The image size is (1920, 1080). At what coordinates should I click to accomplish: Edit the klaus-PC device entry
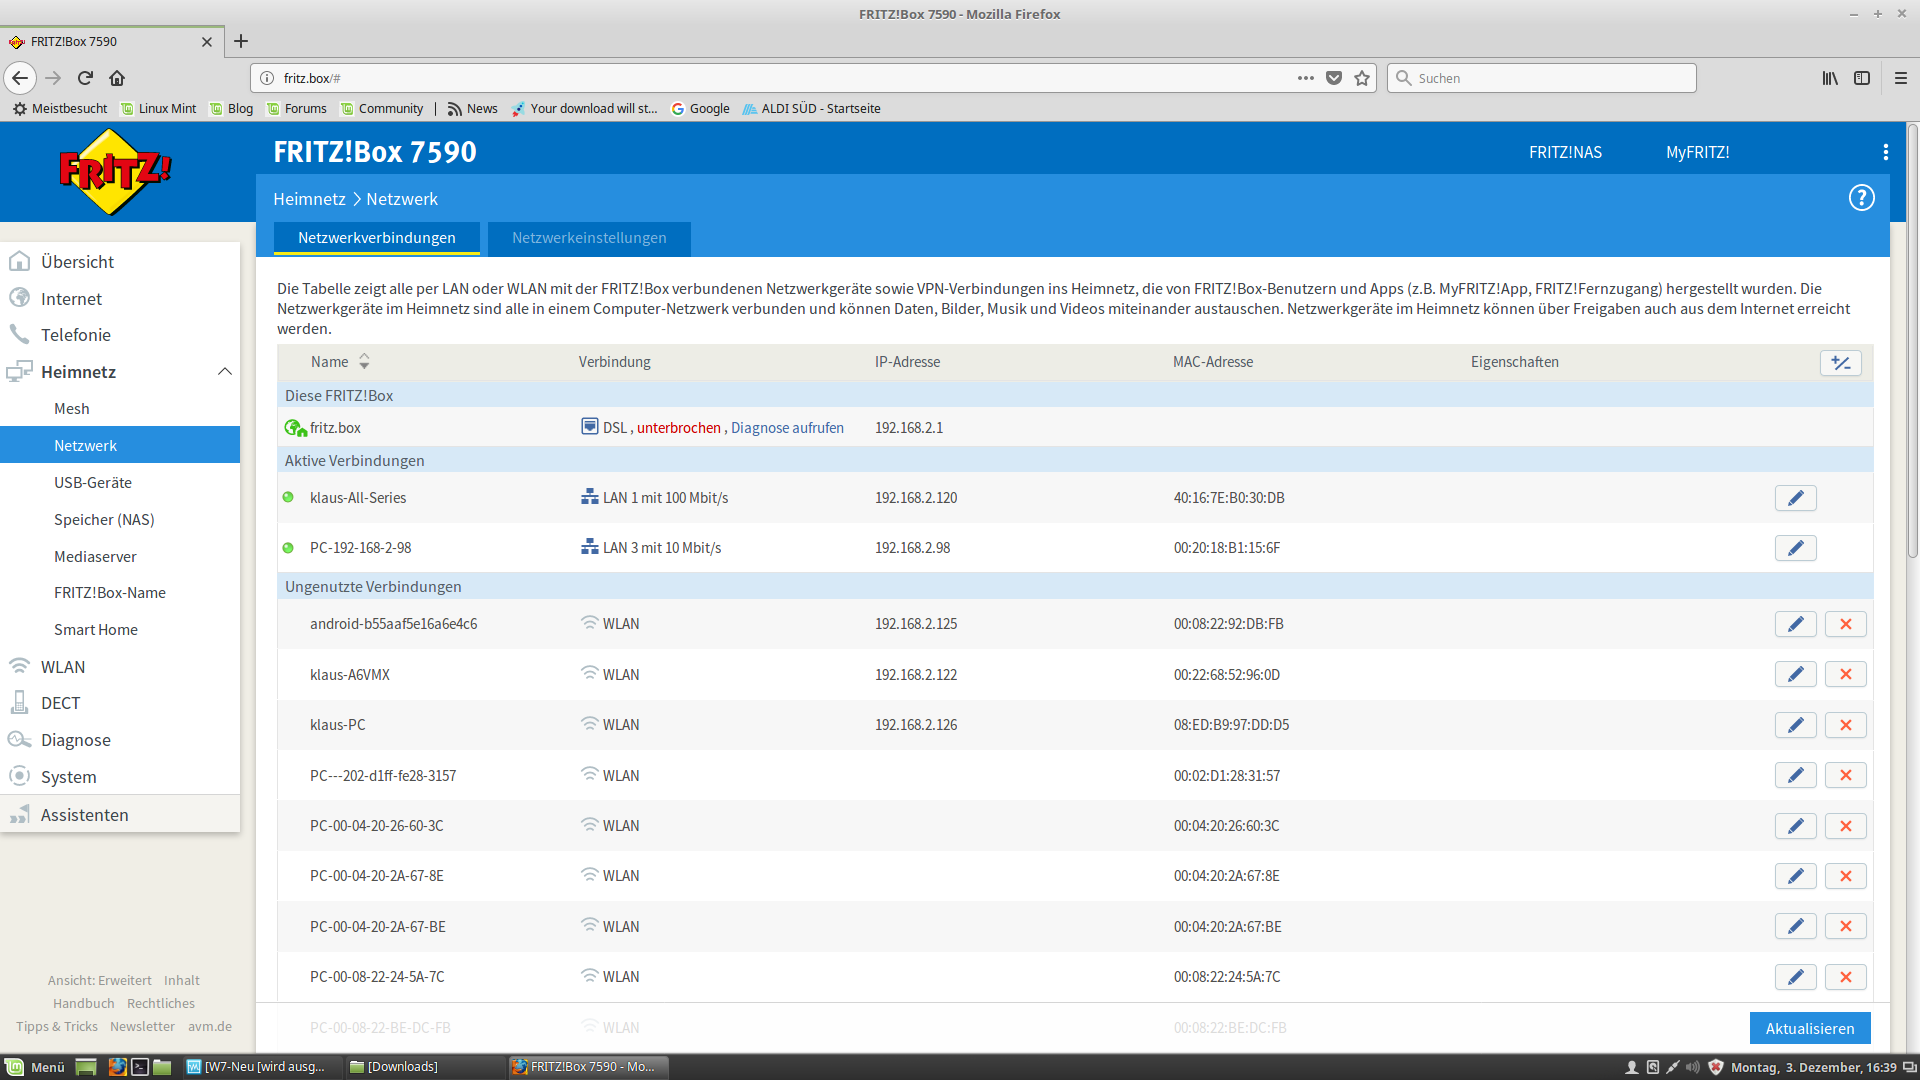pyautogui.click(x=1795, y=725)
